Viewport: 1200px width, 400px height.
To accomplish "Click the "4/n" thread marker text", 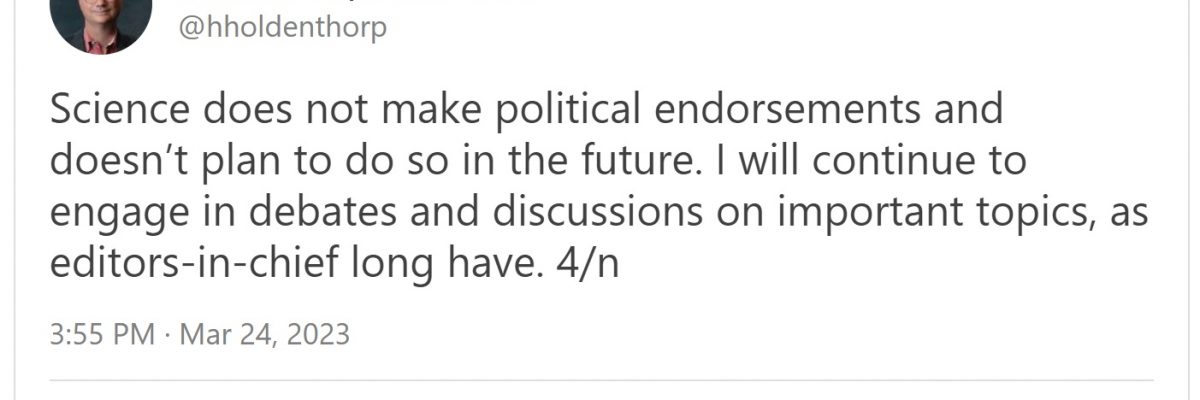I will (586, 267).
